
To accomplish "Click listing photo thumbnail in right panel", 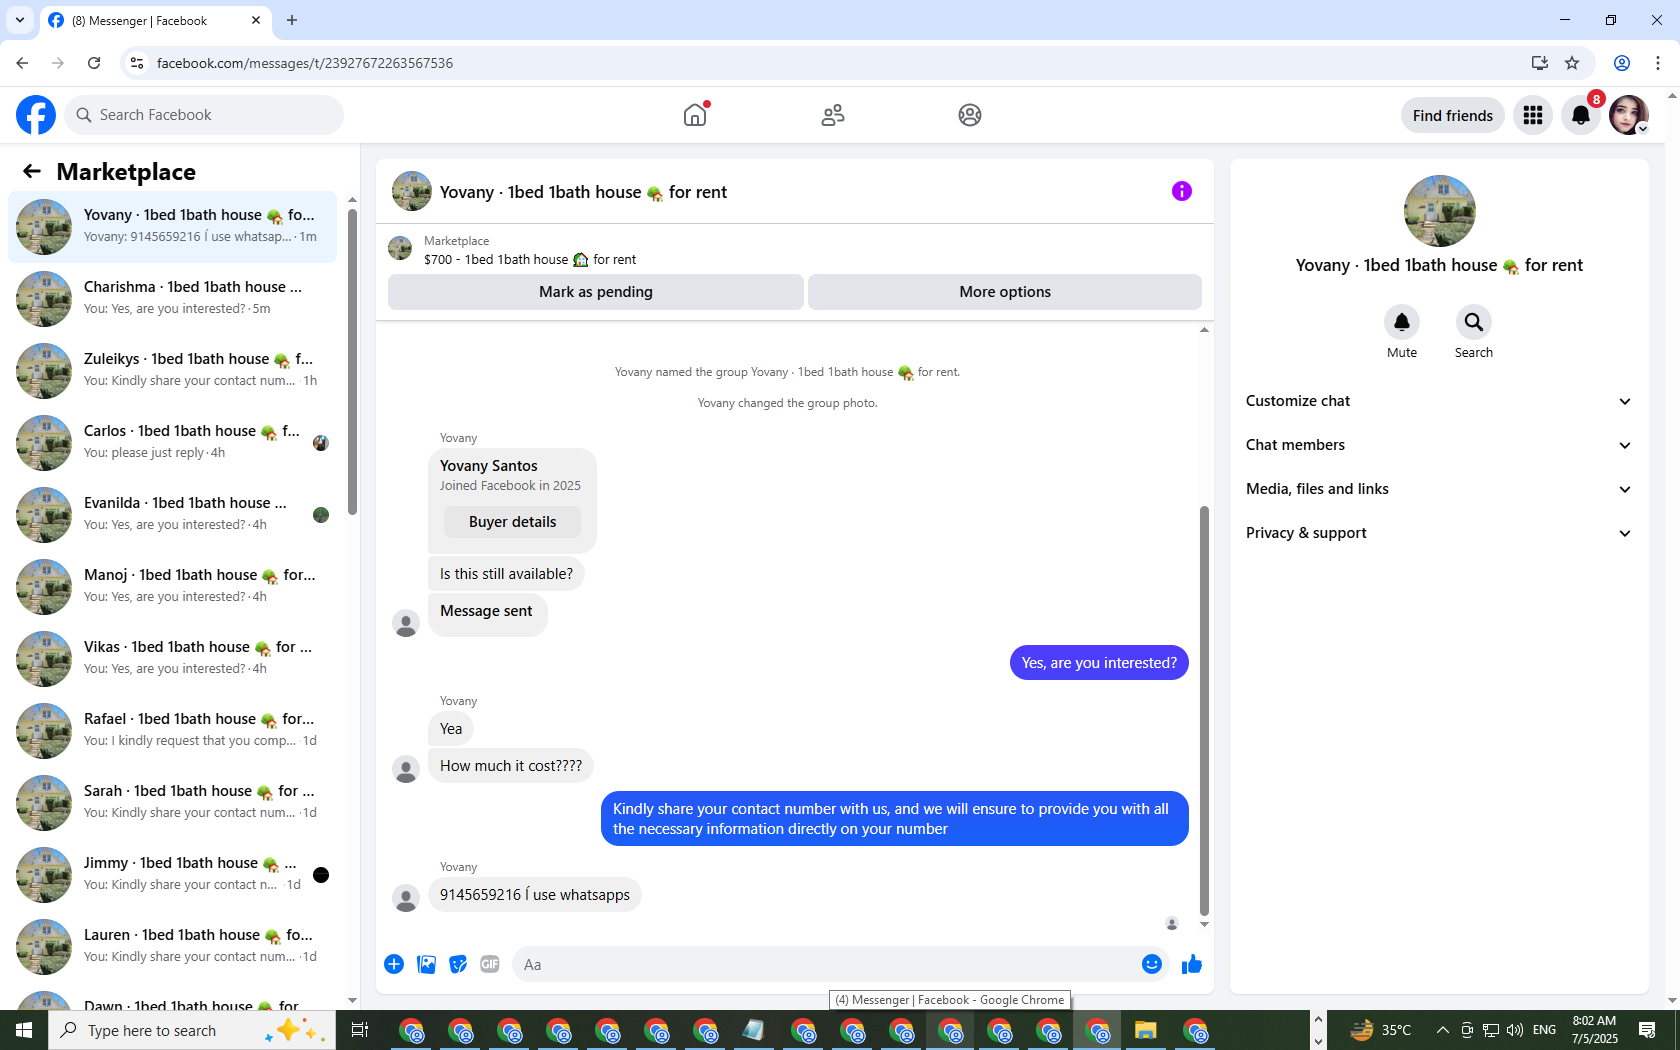I will pyautogui.click(x=1439, y=211).
